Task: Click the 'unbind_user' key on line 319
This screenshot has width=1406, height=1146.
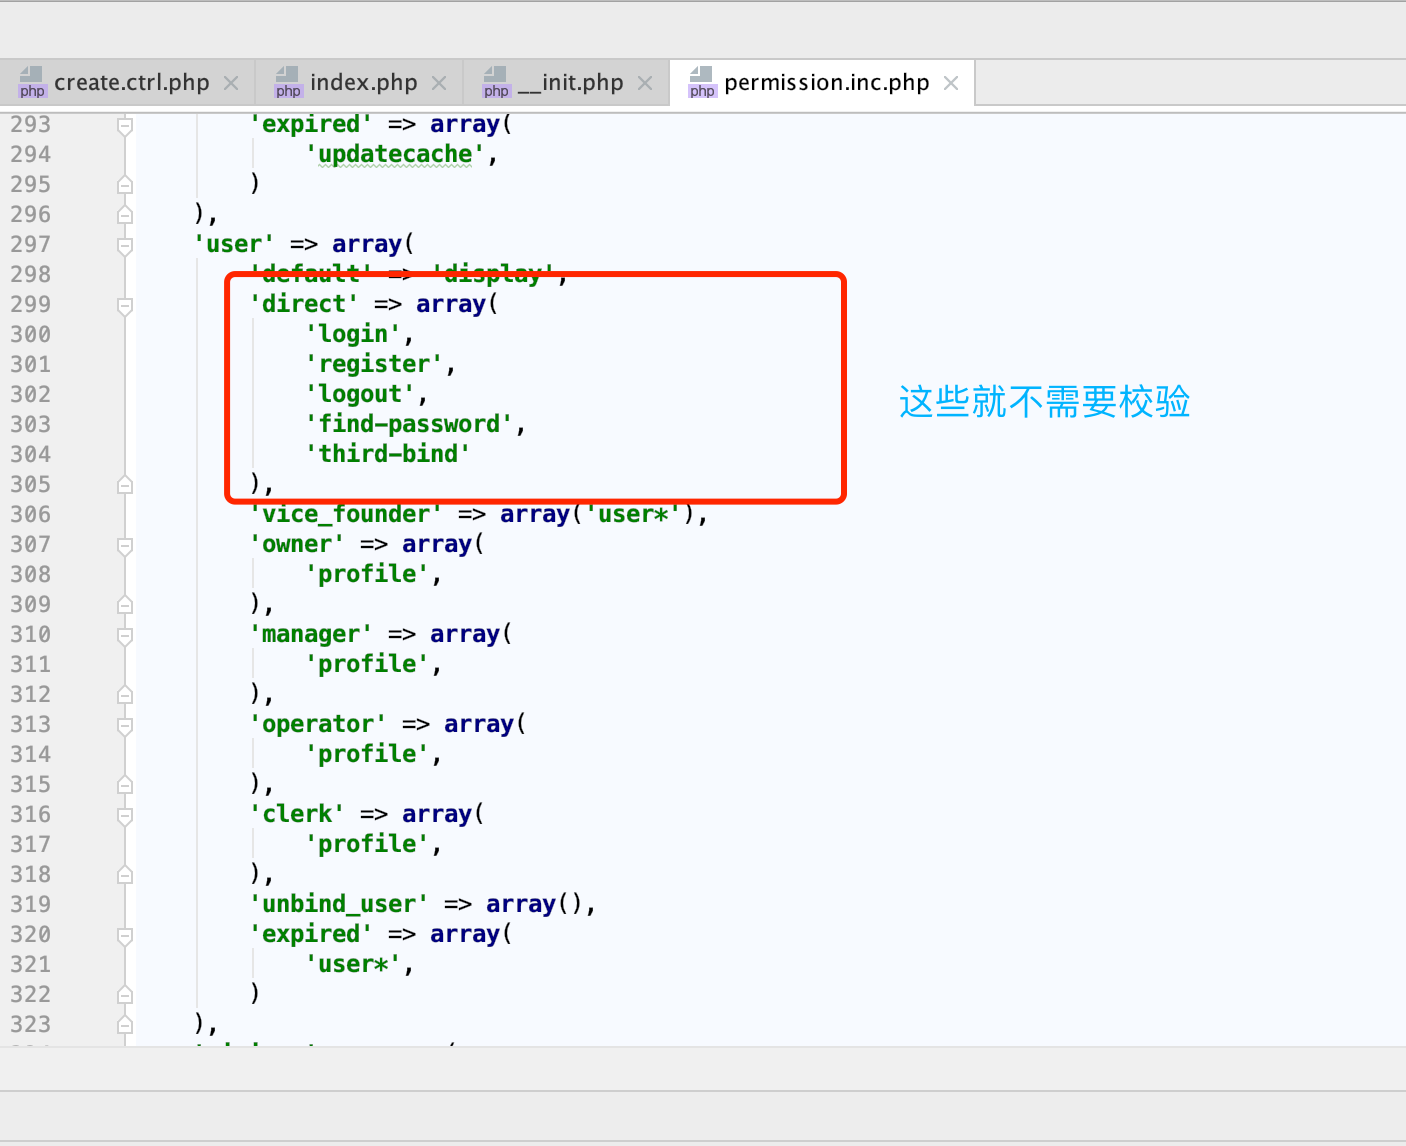Action: point(339,904)
